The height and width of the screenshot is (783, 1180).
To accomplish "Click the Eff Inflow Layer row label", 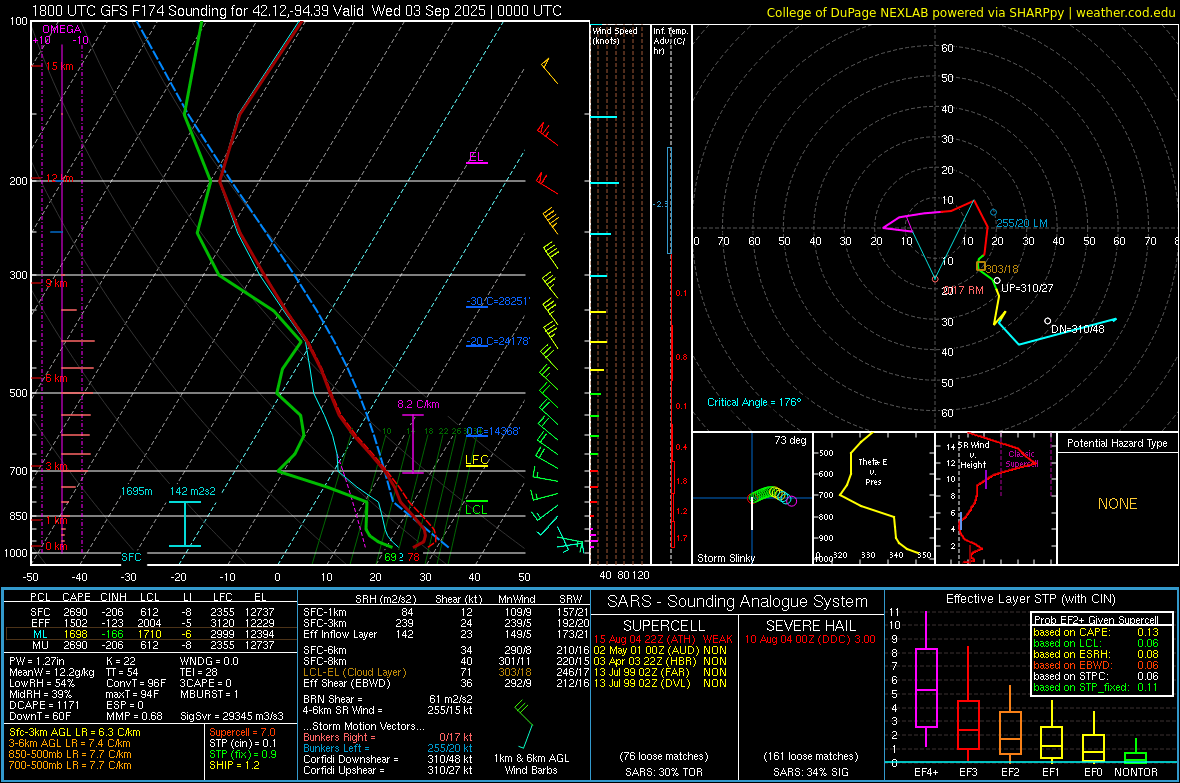I will [340, 634].
